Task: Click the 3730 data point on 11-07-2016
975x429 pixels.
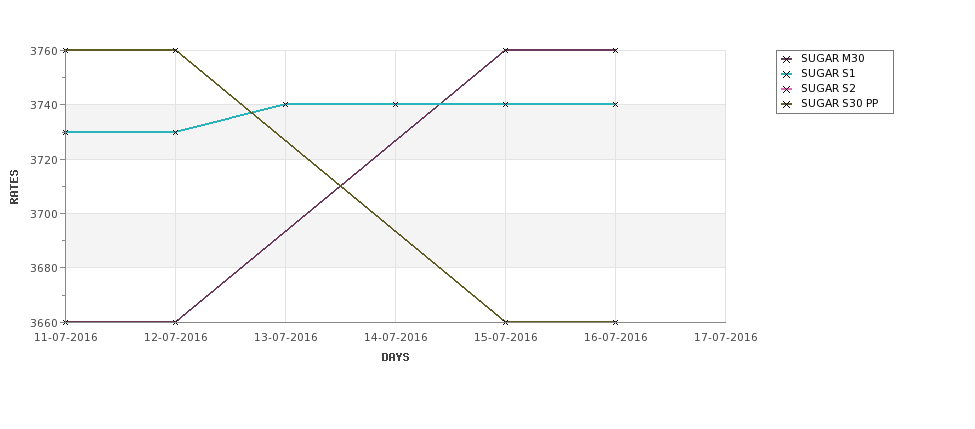Action: [x=65, y=132]
